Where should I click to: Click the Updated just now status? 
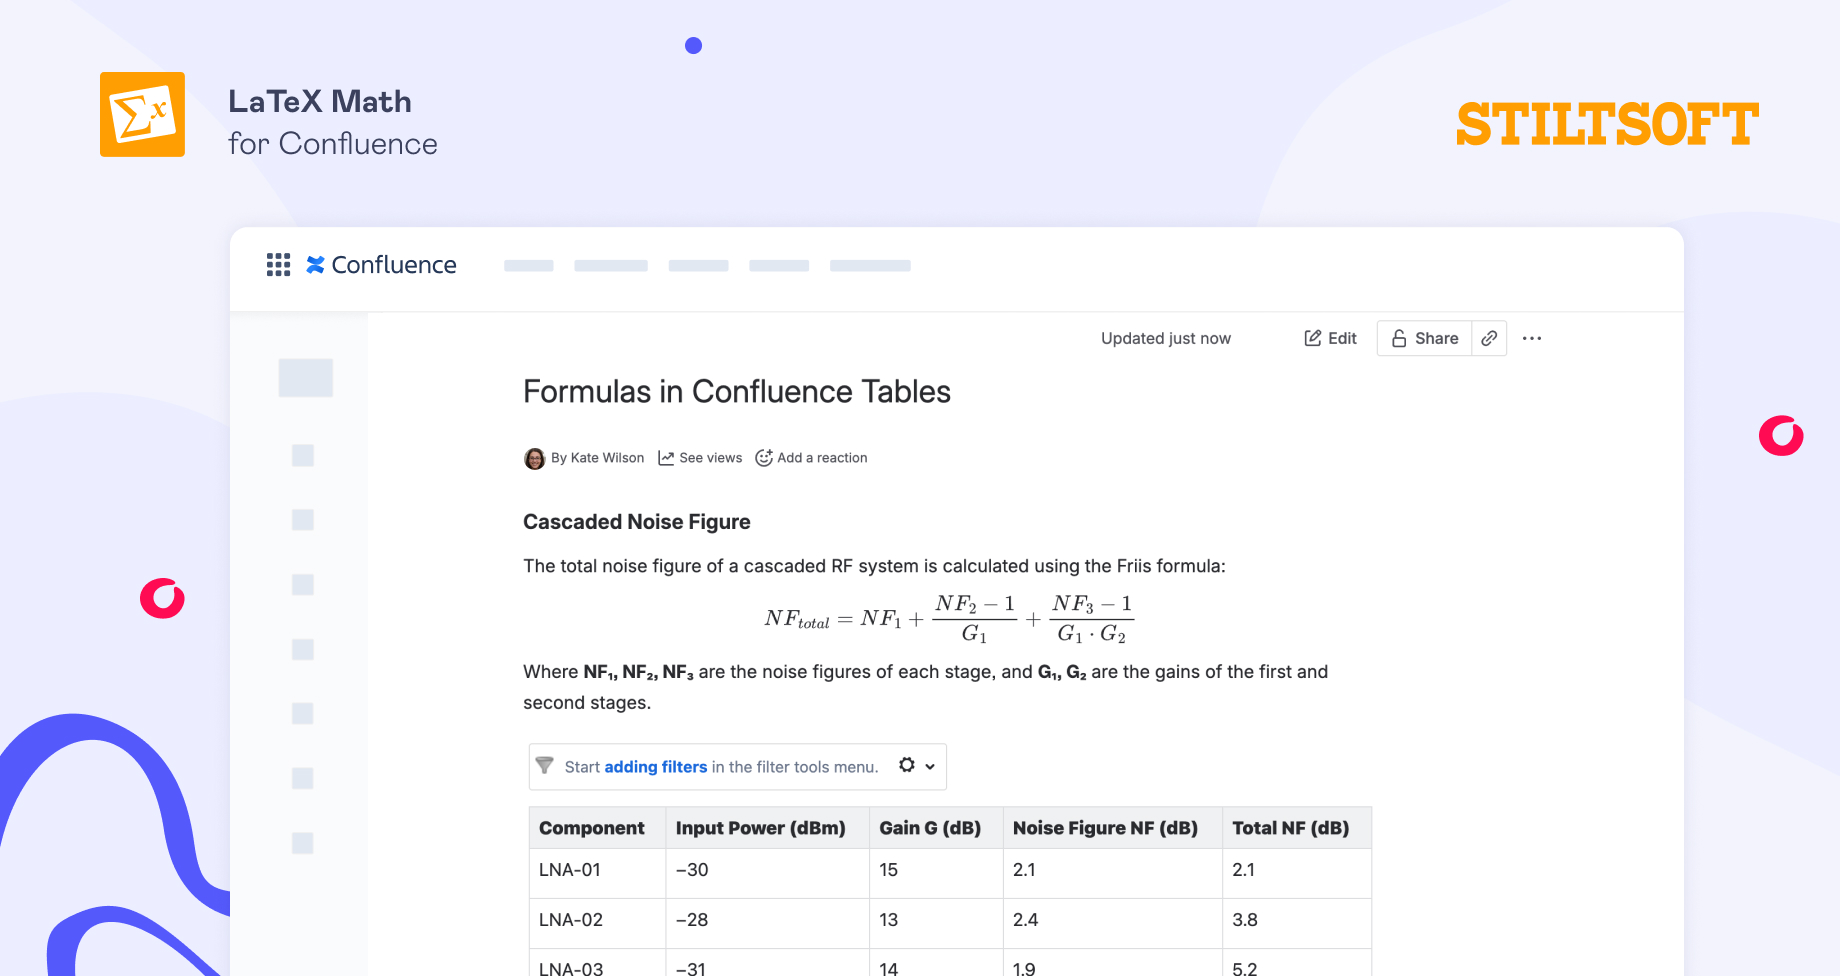(1166, 338)
